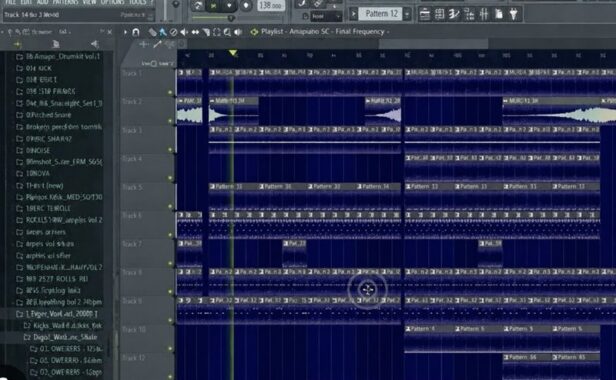Image resolution: width=616 pixels, height=380 pixels.
Task: Click the plus icon above the track headers
Action: click(144, 44)
